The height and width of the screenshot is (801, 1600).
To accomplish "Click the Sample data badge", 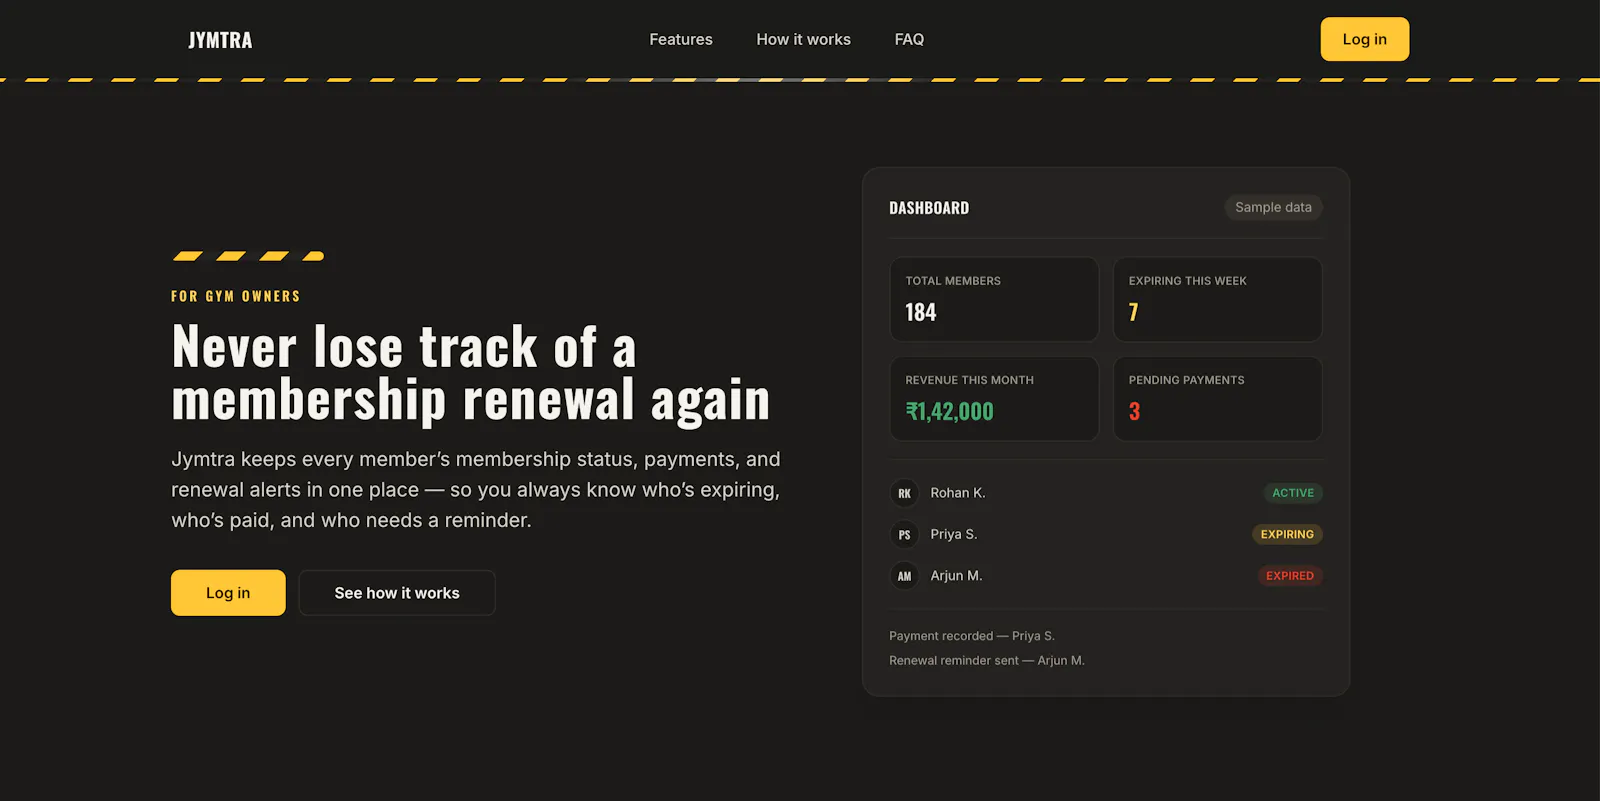I will point(1273,207).
